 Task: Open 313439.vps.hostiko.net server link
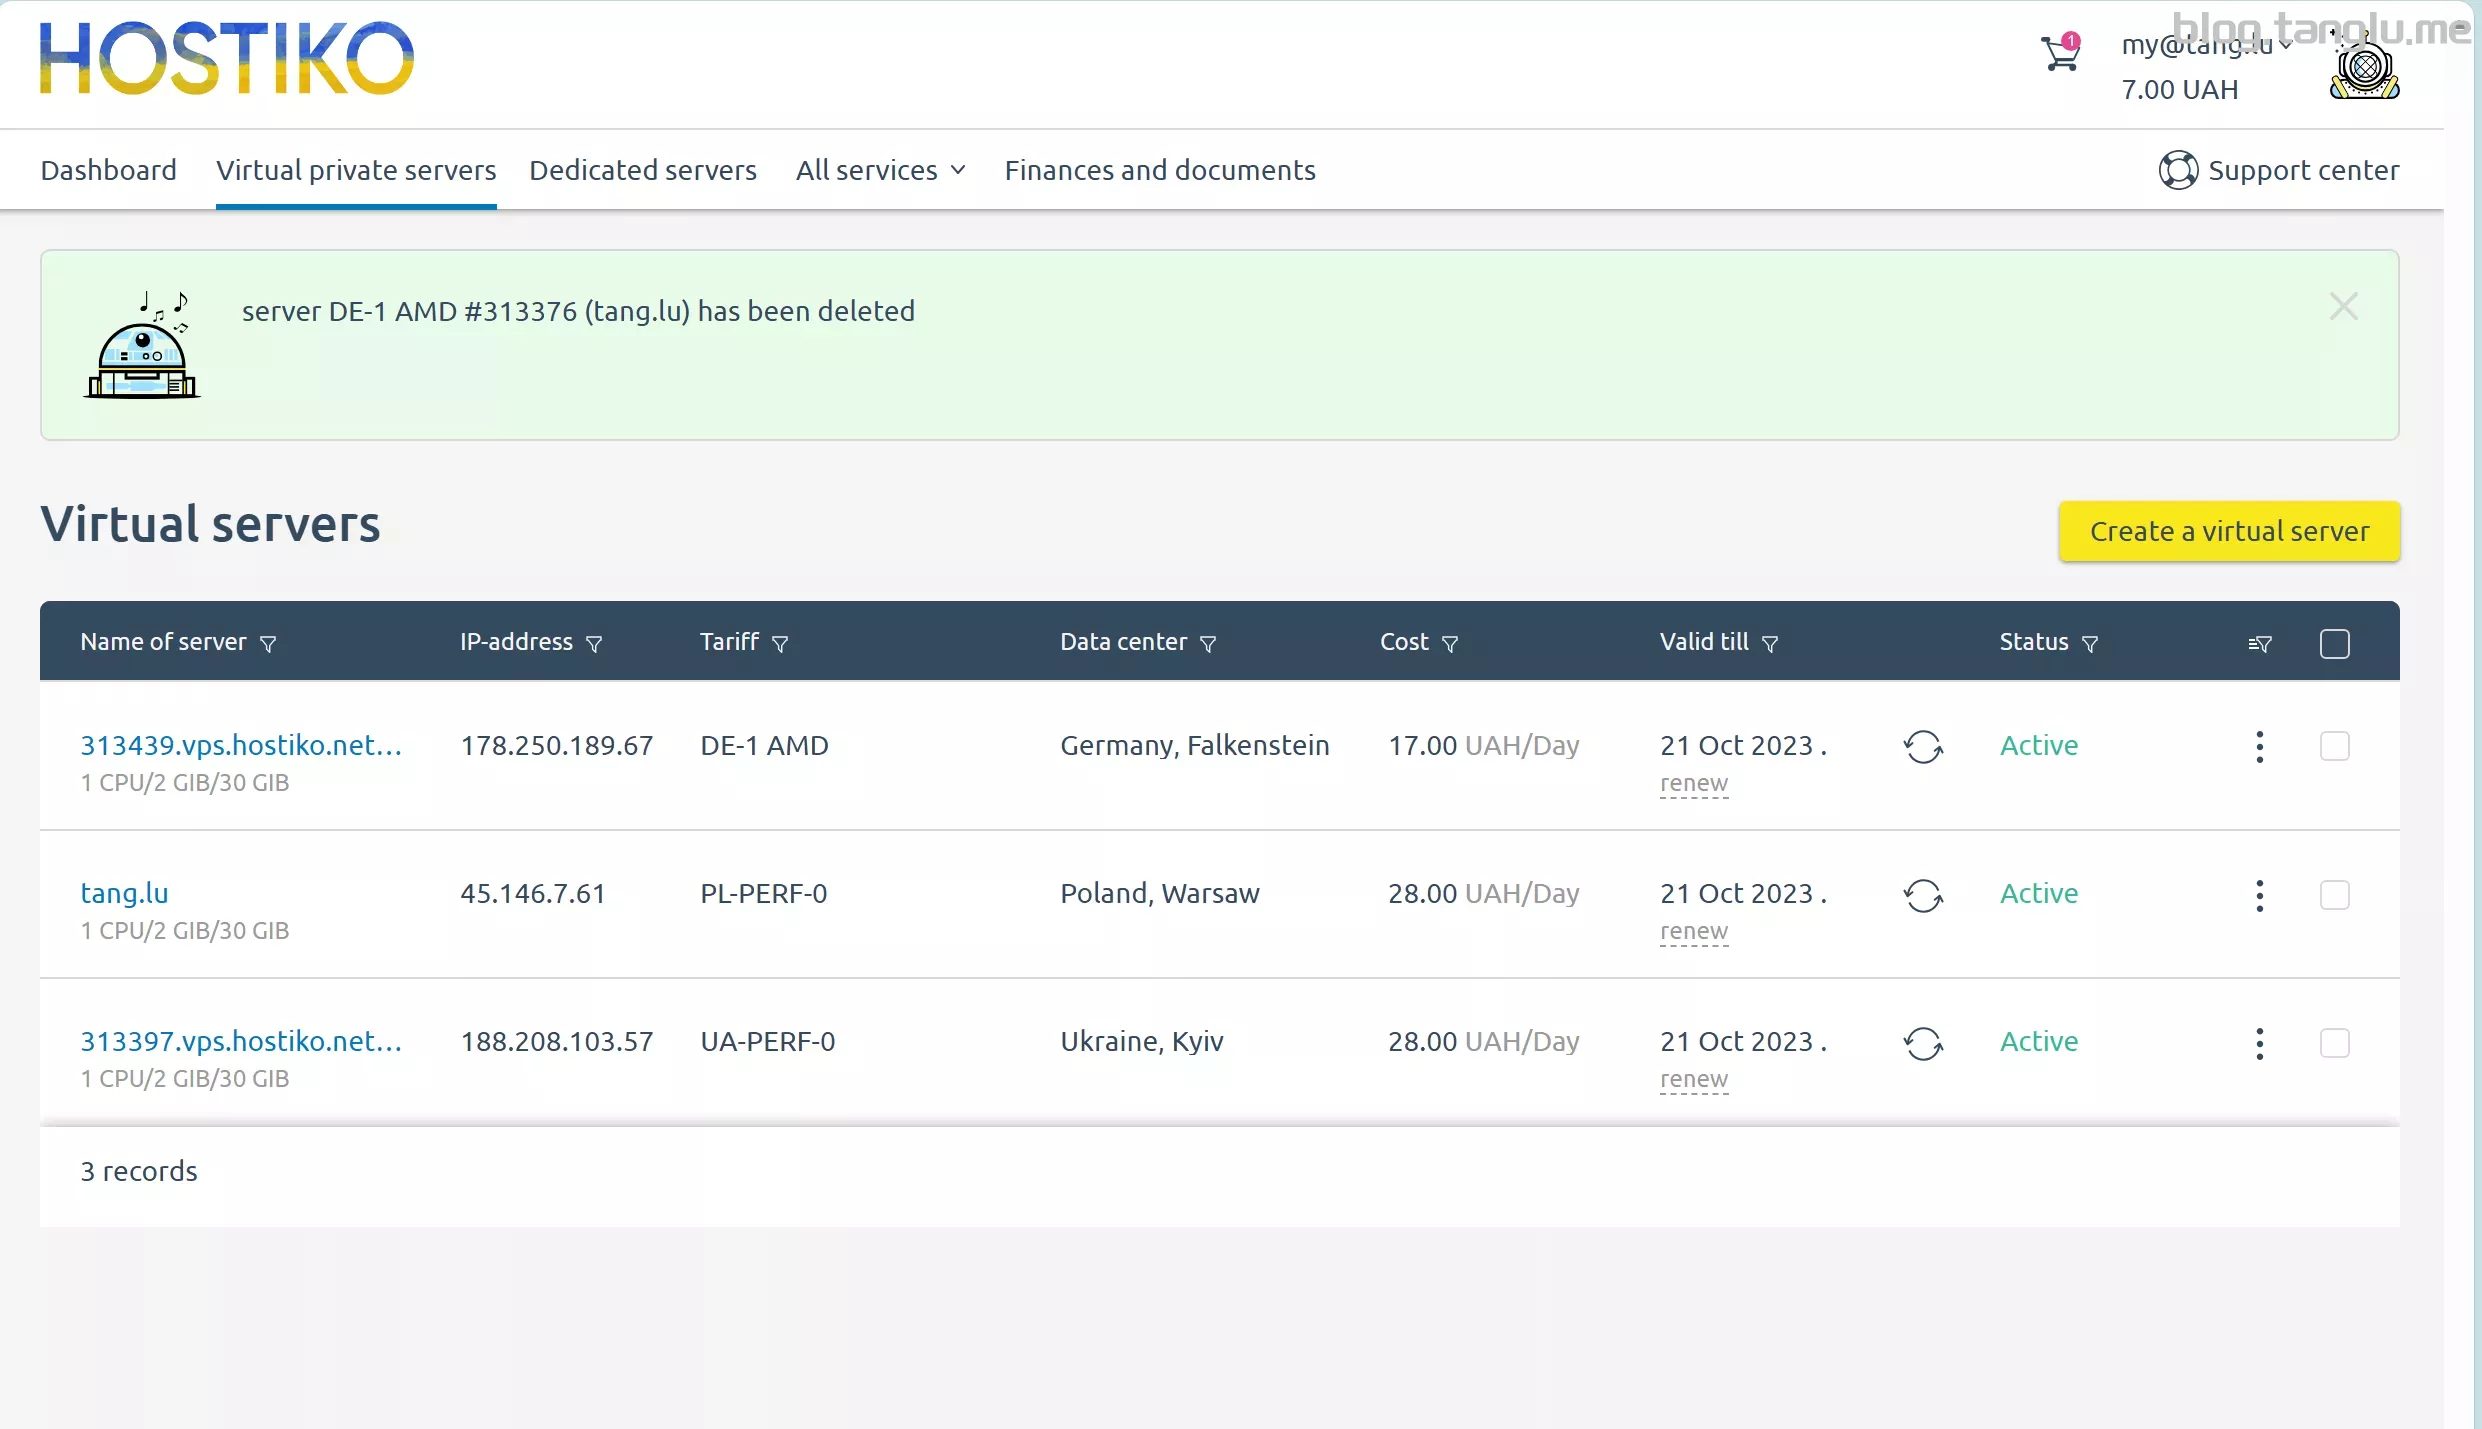(x=241, y=745)
